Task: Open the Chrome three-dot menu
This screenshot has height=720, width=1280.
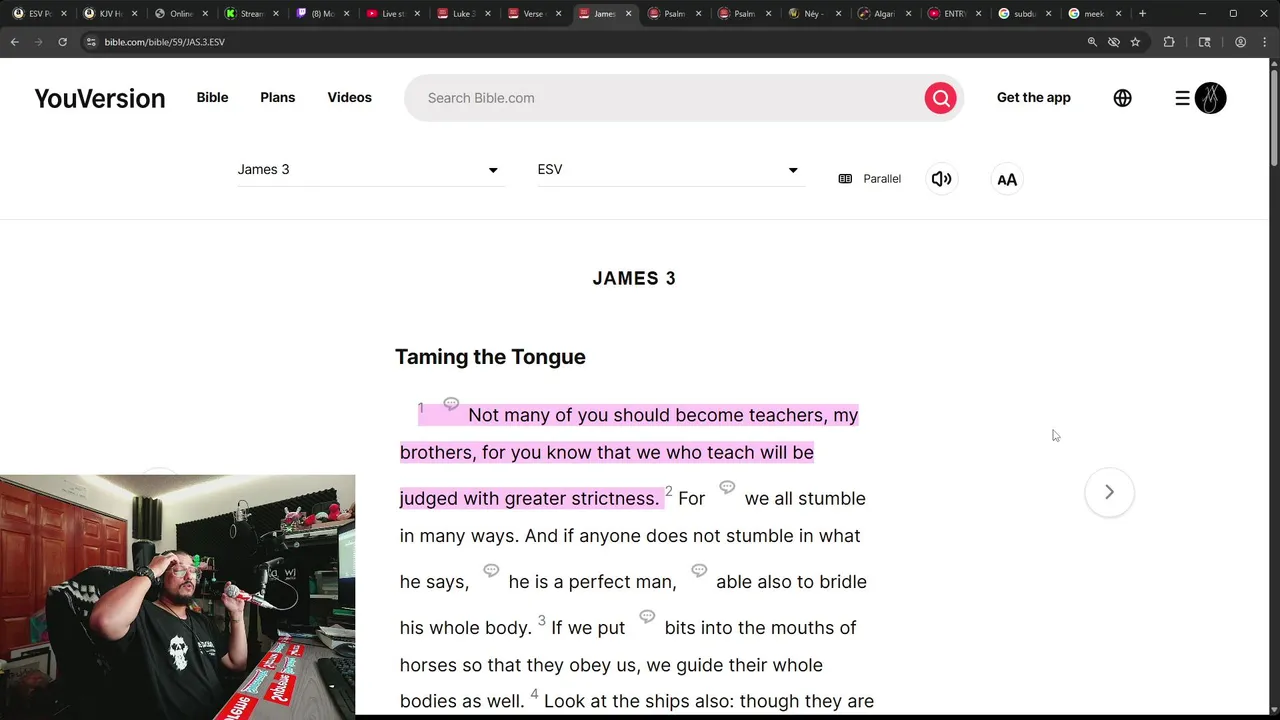Action: (x=1263, y=42)
